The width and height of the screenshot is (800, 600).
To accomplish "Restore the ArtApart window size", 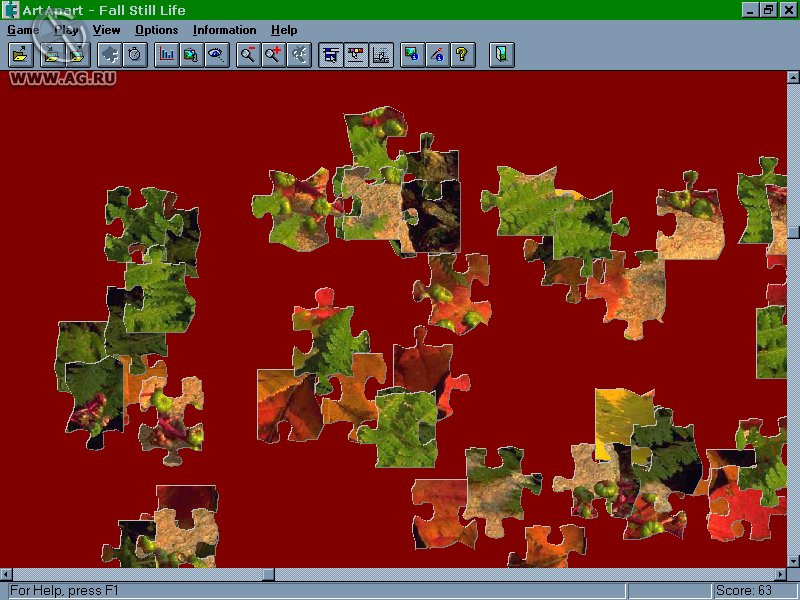I will [768, 10].
